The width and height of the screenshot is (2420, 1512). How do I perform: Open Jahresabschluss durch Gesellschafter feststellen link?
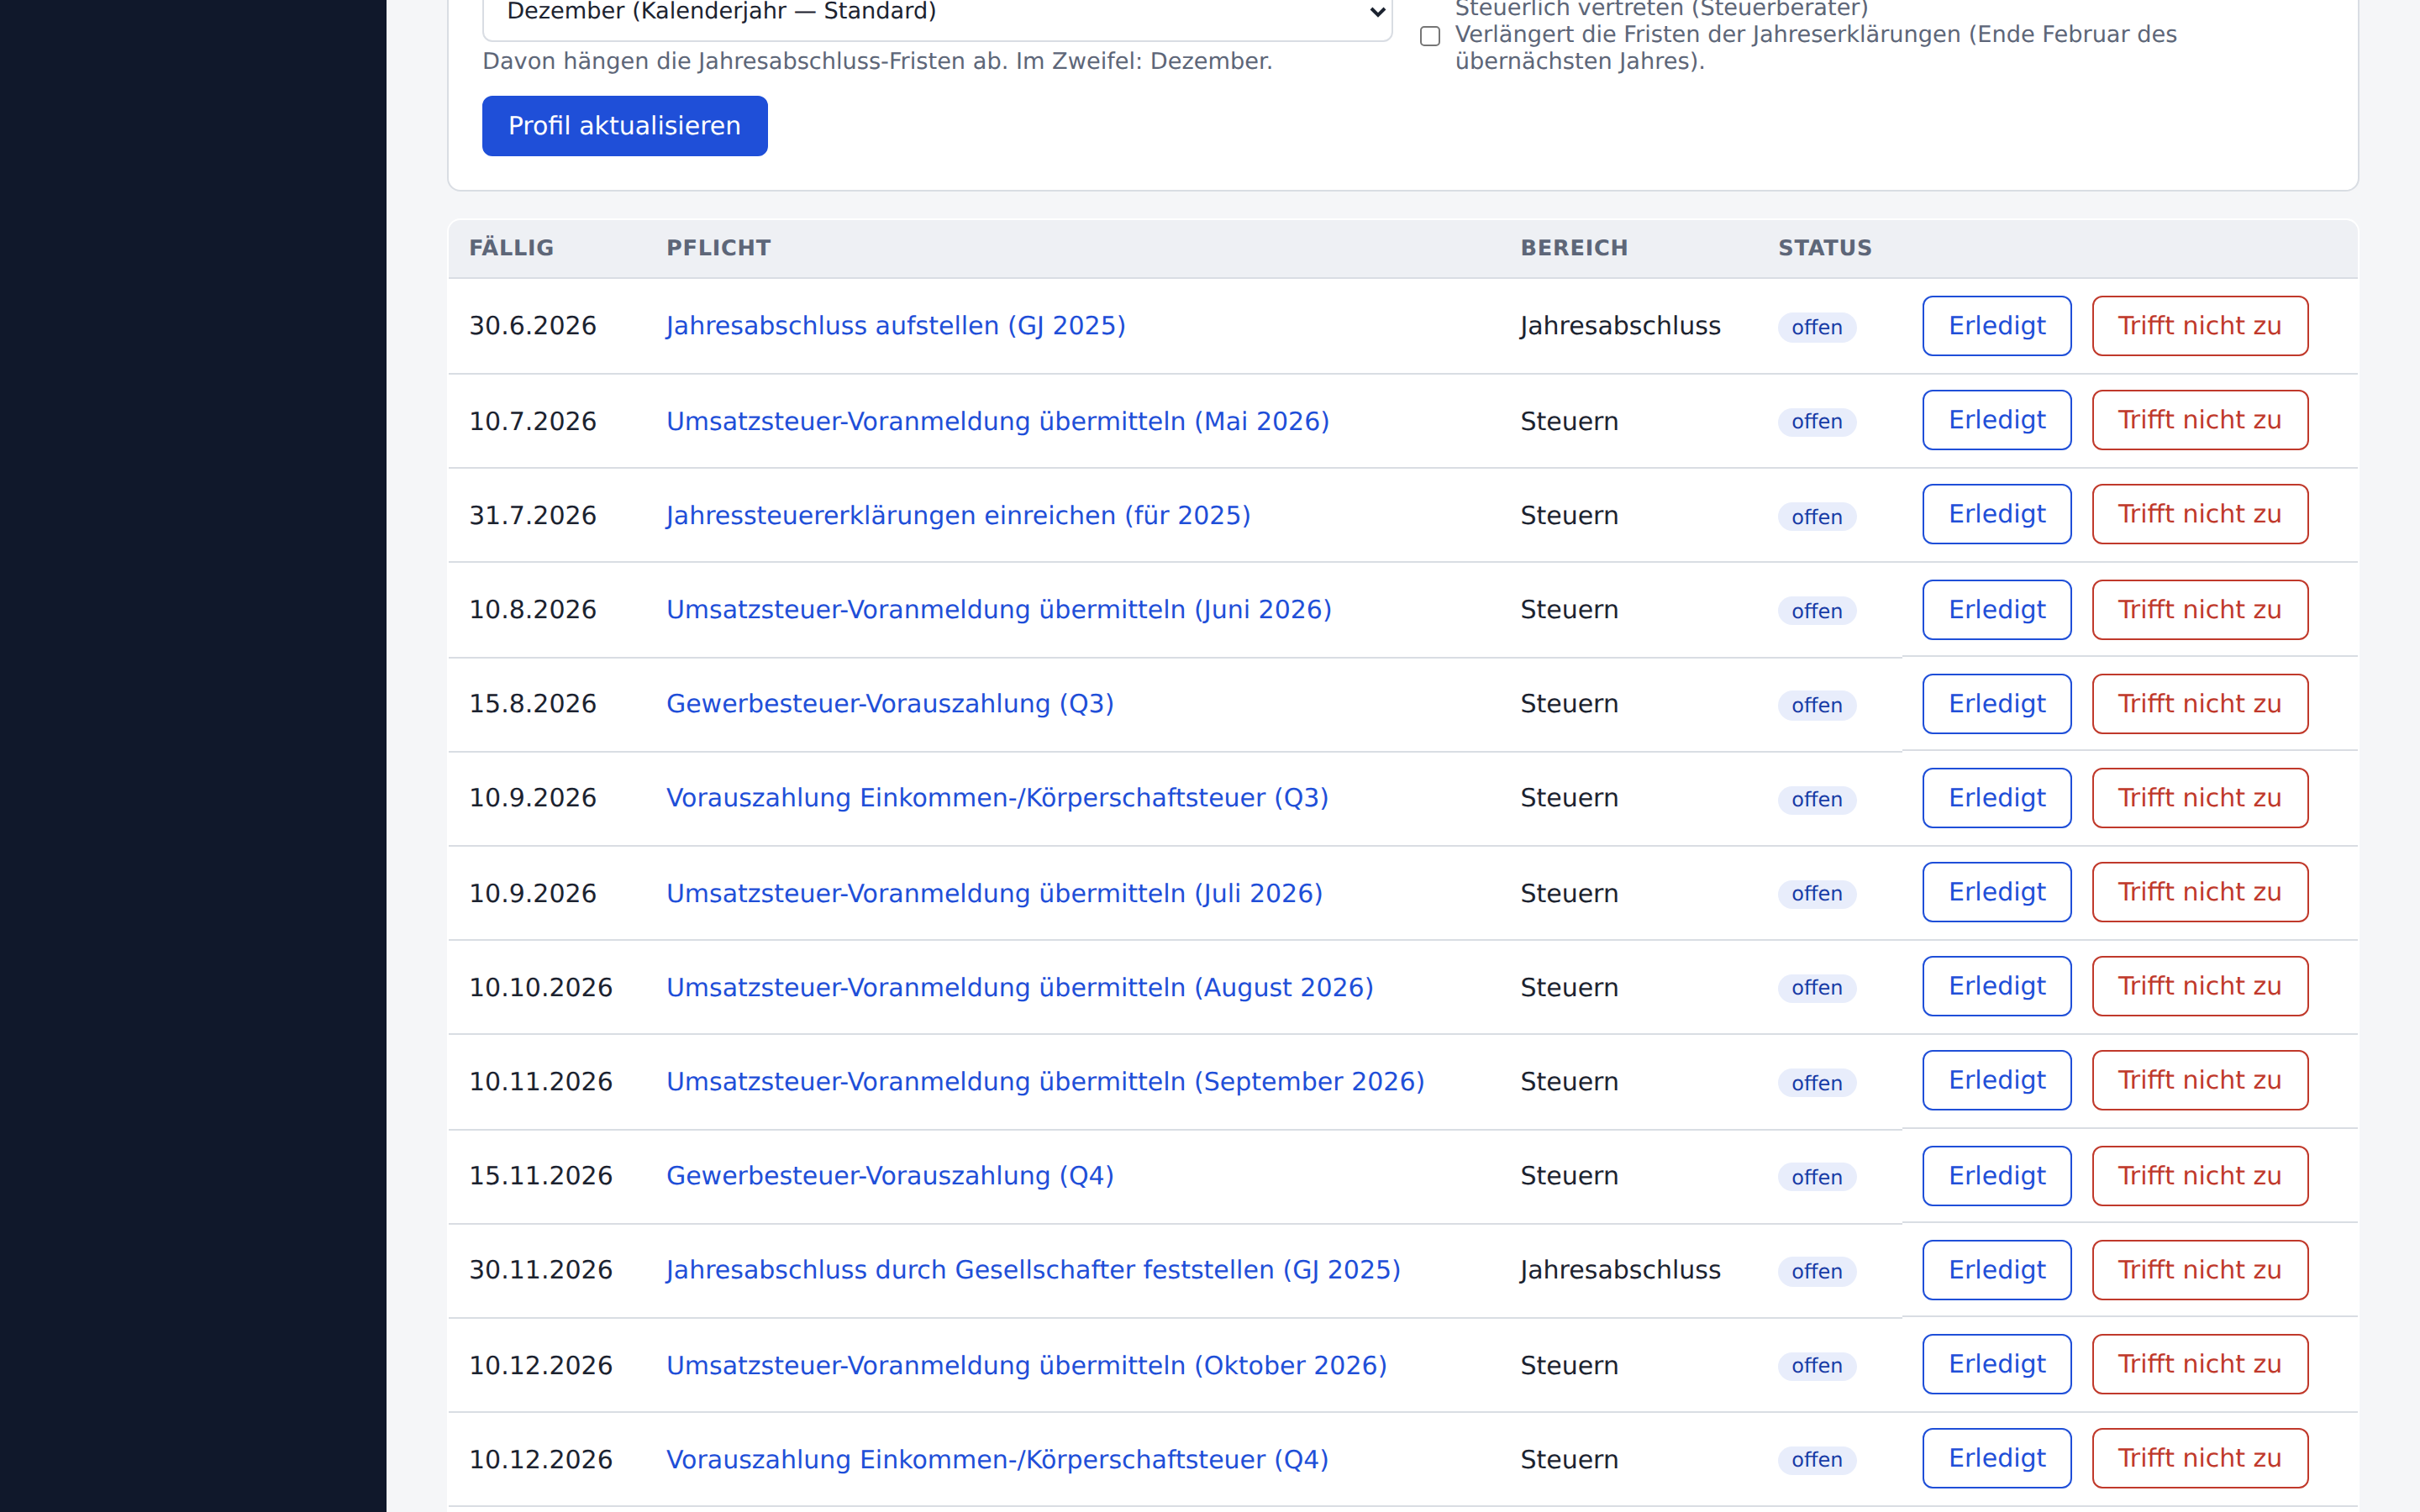point(1033,1269)
